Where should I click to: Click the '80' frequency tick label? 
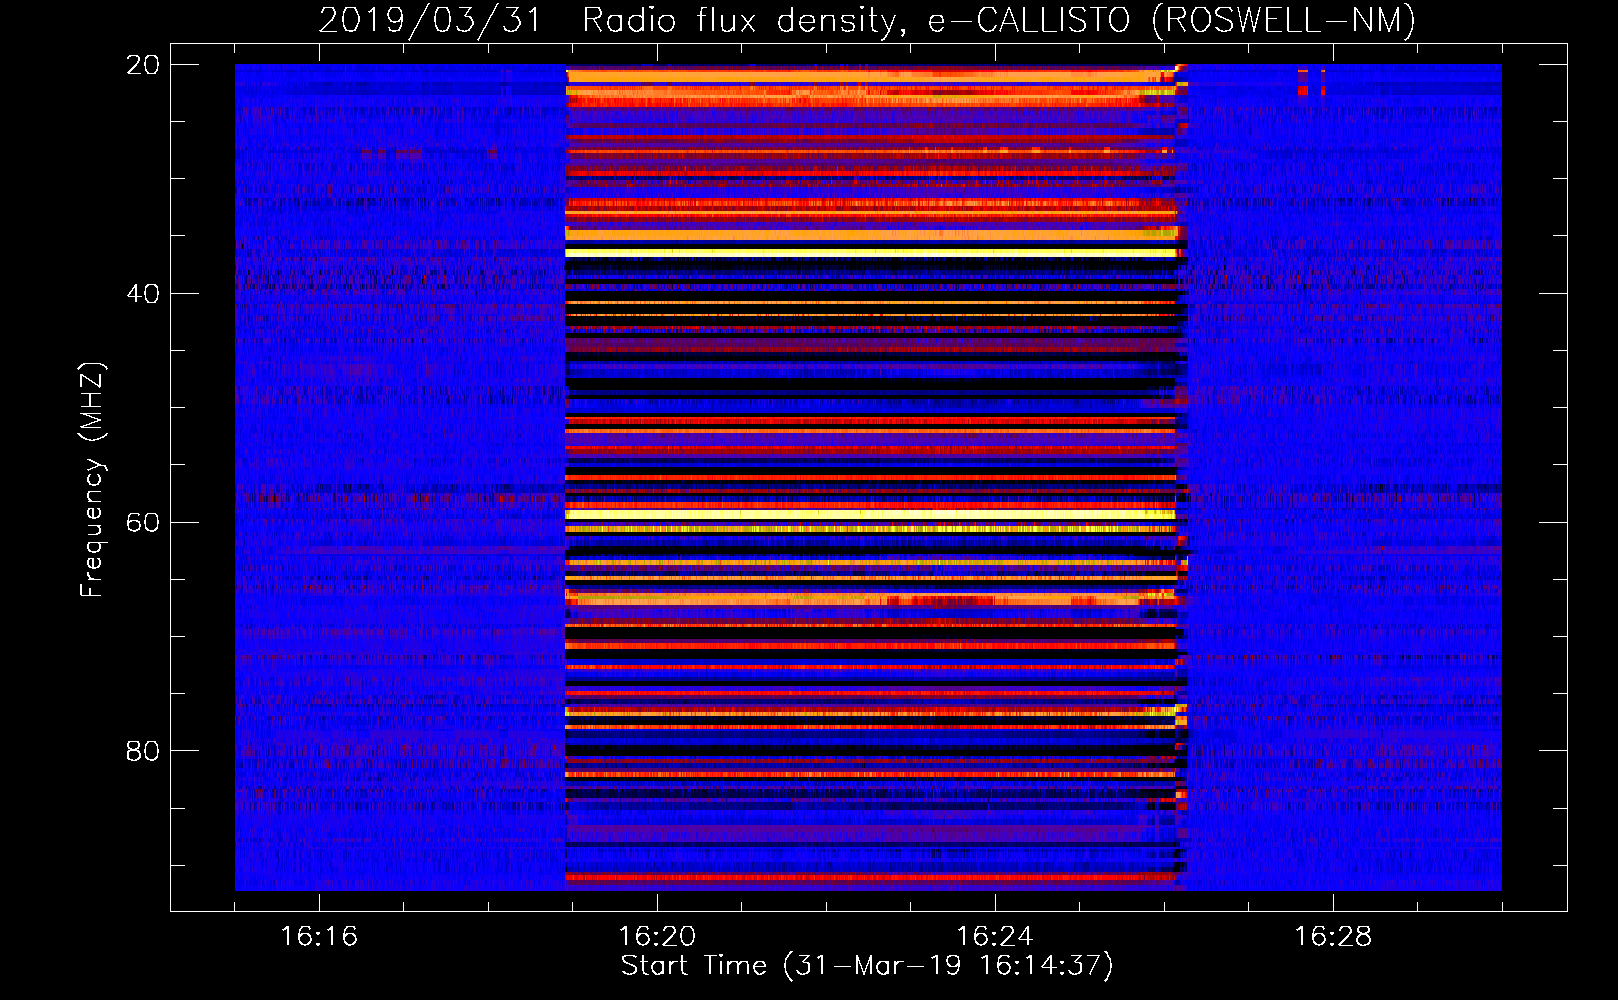coord(143,751)
